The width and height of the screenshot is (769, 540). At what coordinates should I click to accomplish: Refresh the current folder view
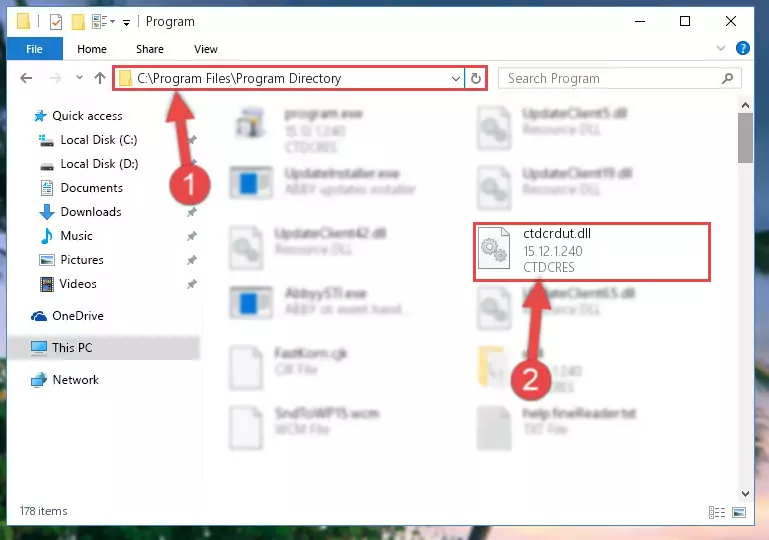(x=476, y=78)
